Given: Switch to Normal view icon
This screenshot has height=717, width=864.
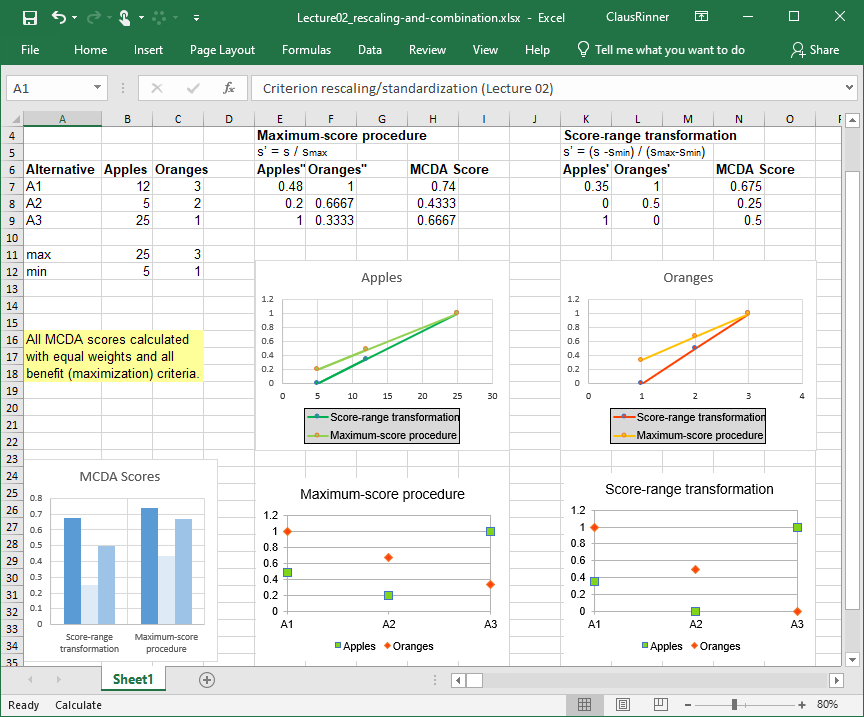Looking at the screenshot, I should [585, 704].
